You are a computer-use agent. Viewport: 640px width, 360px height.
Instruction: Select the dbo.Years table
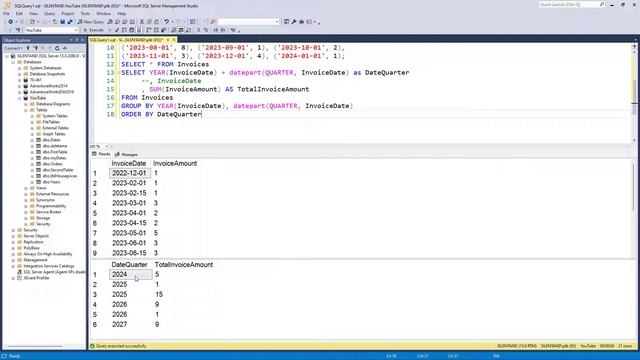pos(51,182)
